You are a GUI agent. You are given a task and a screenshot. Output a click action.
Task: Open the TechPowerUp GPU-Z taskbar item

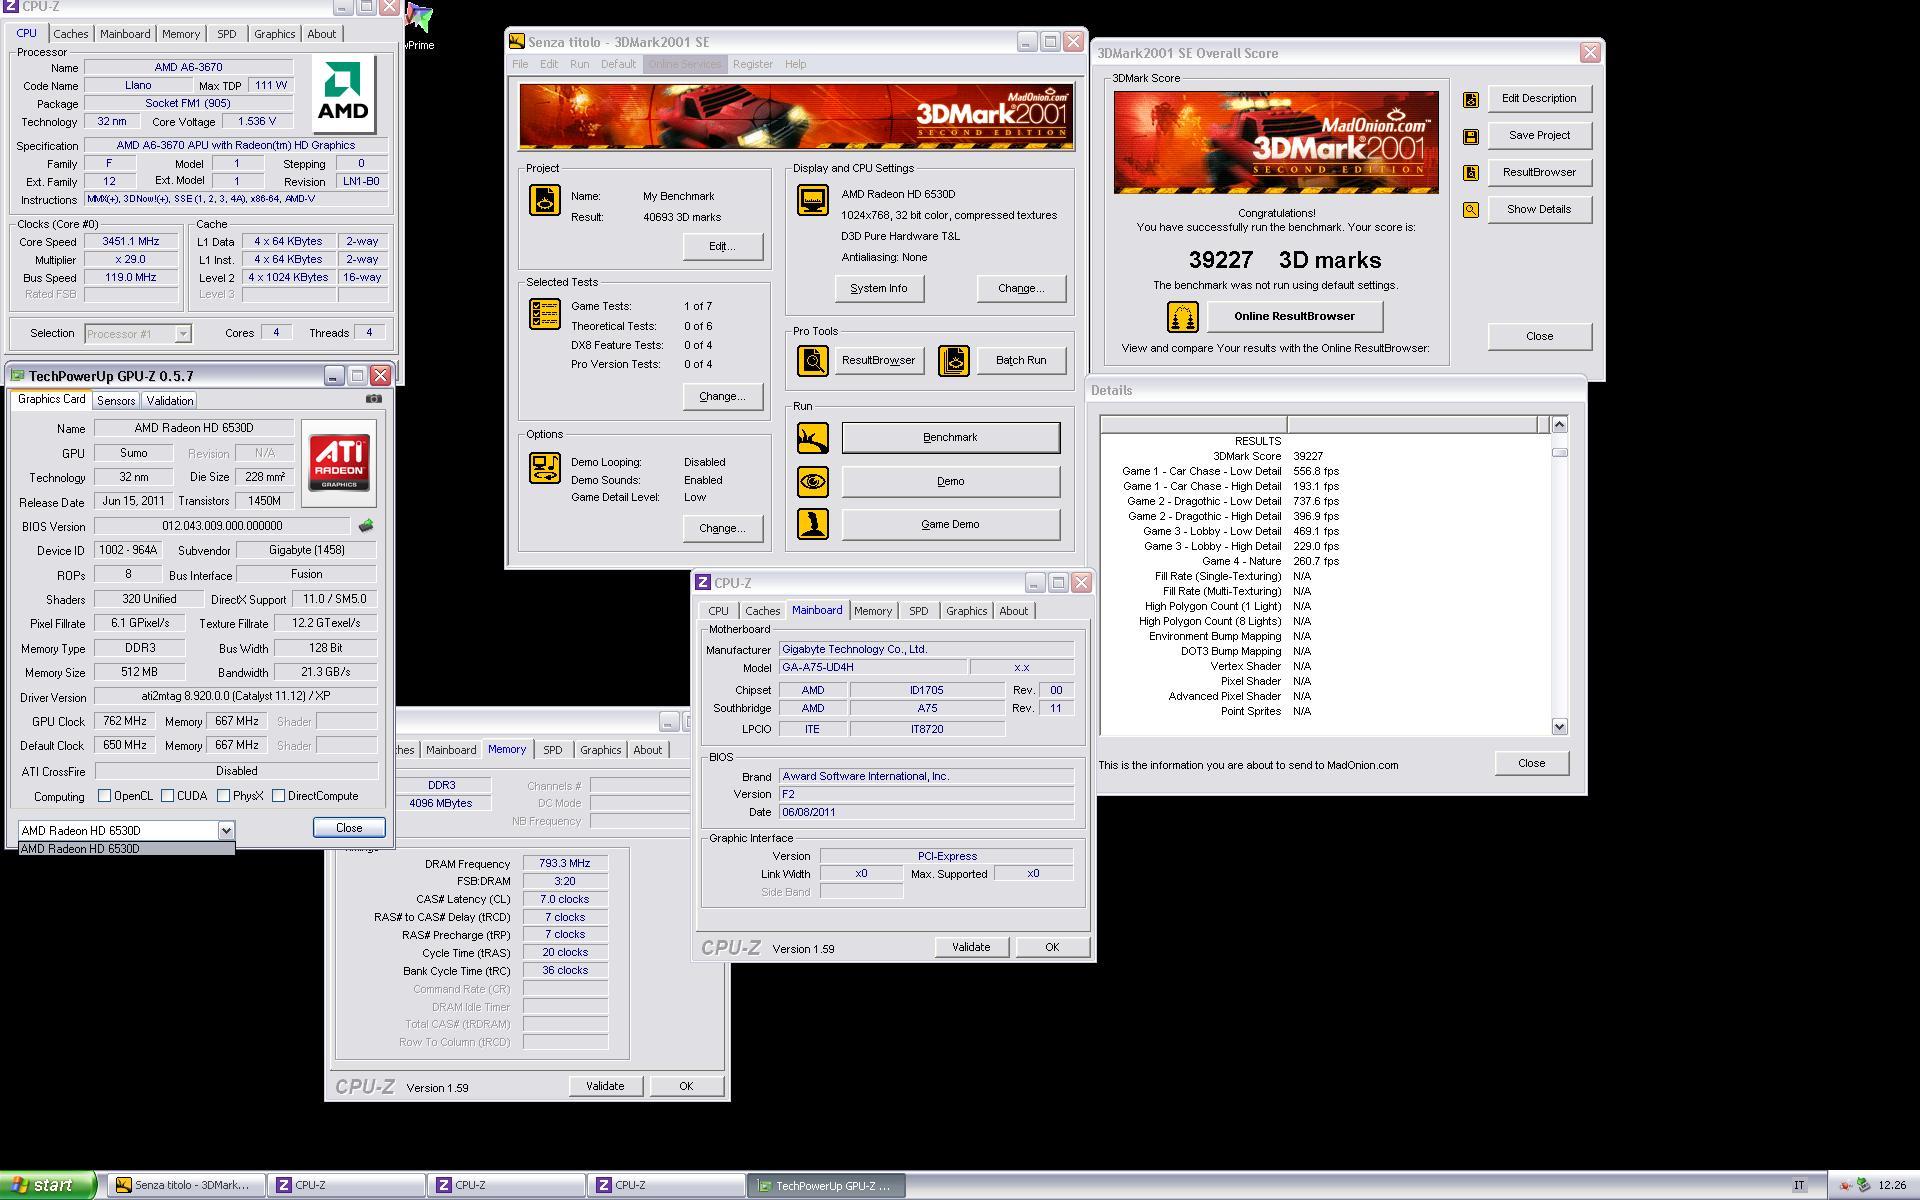[x=827, y=1185]
